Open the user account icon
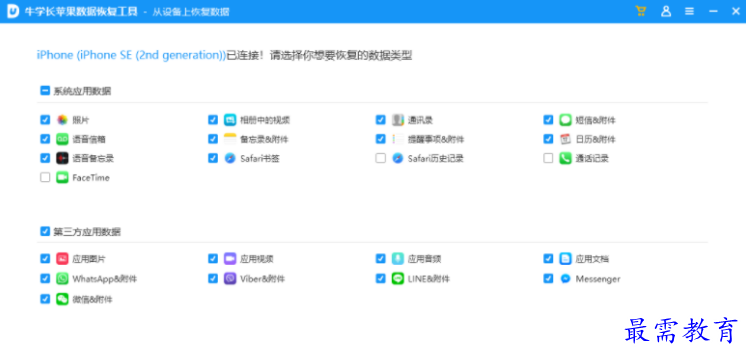The height and width of the screenshot is (362, 746). [666, 11]
